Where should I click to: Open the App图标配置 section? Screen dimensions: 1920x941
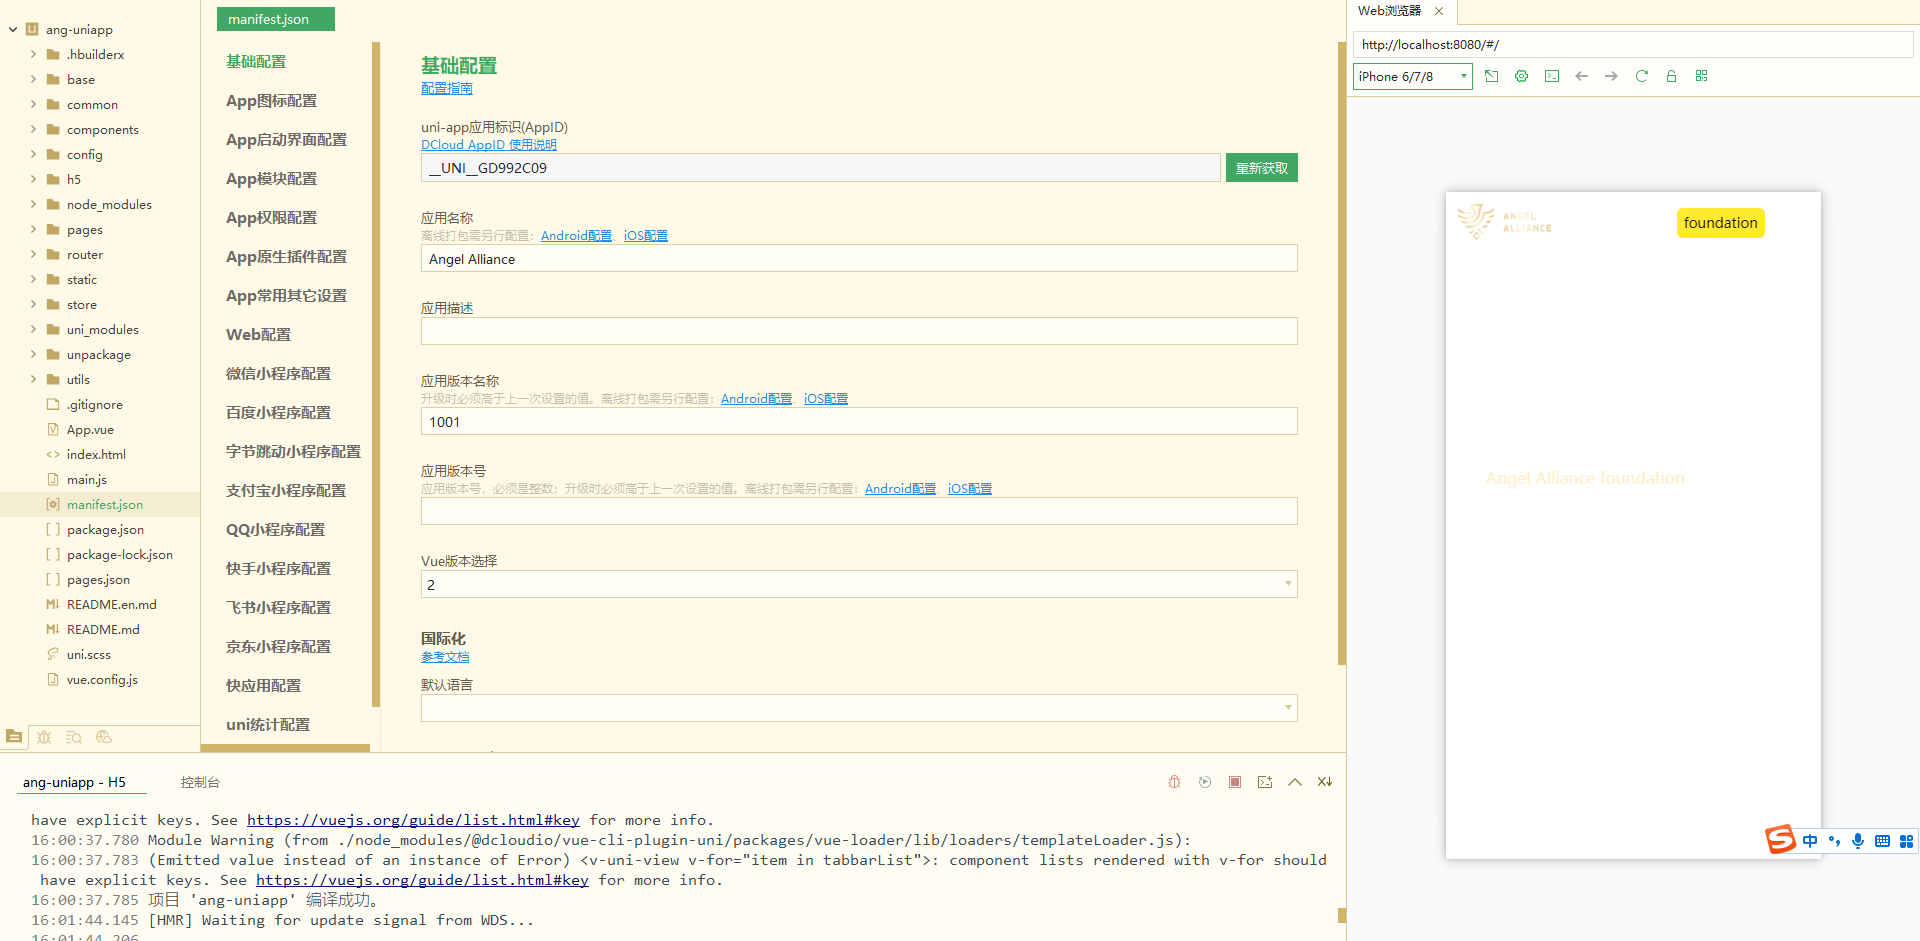pos(271,101)
